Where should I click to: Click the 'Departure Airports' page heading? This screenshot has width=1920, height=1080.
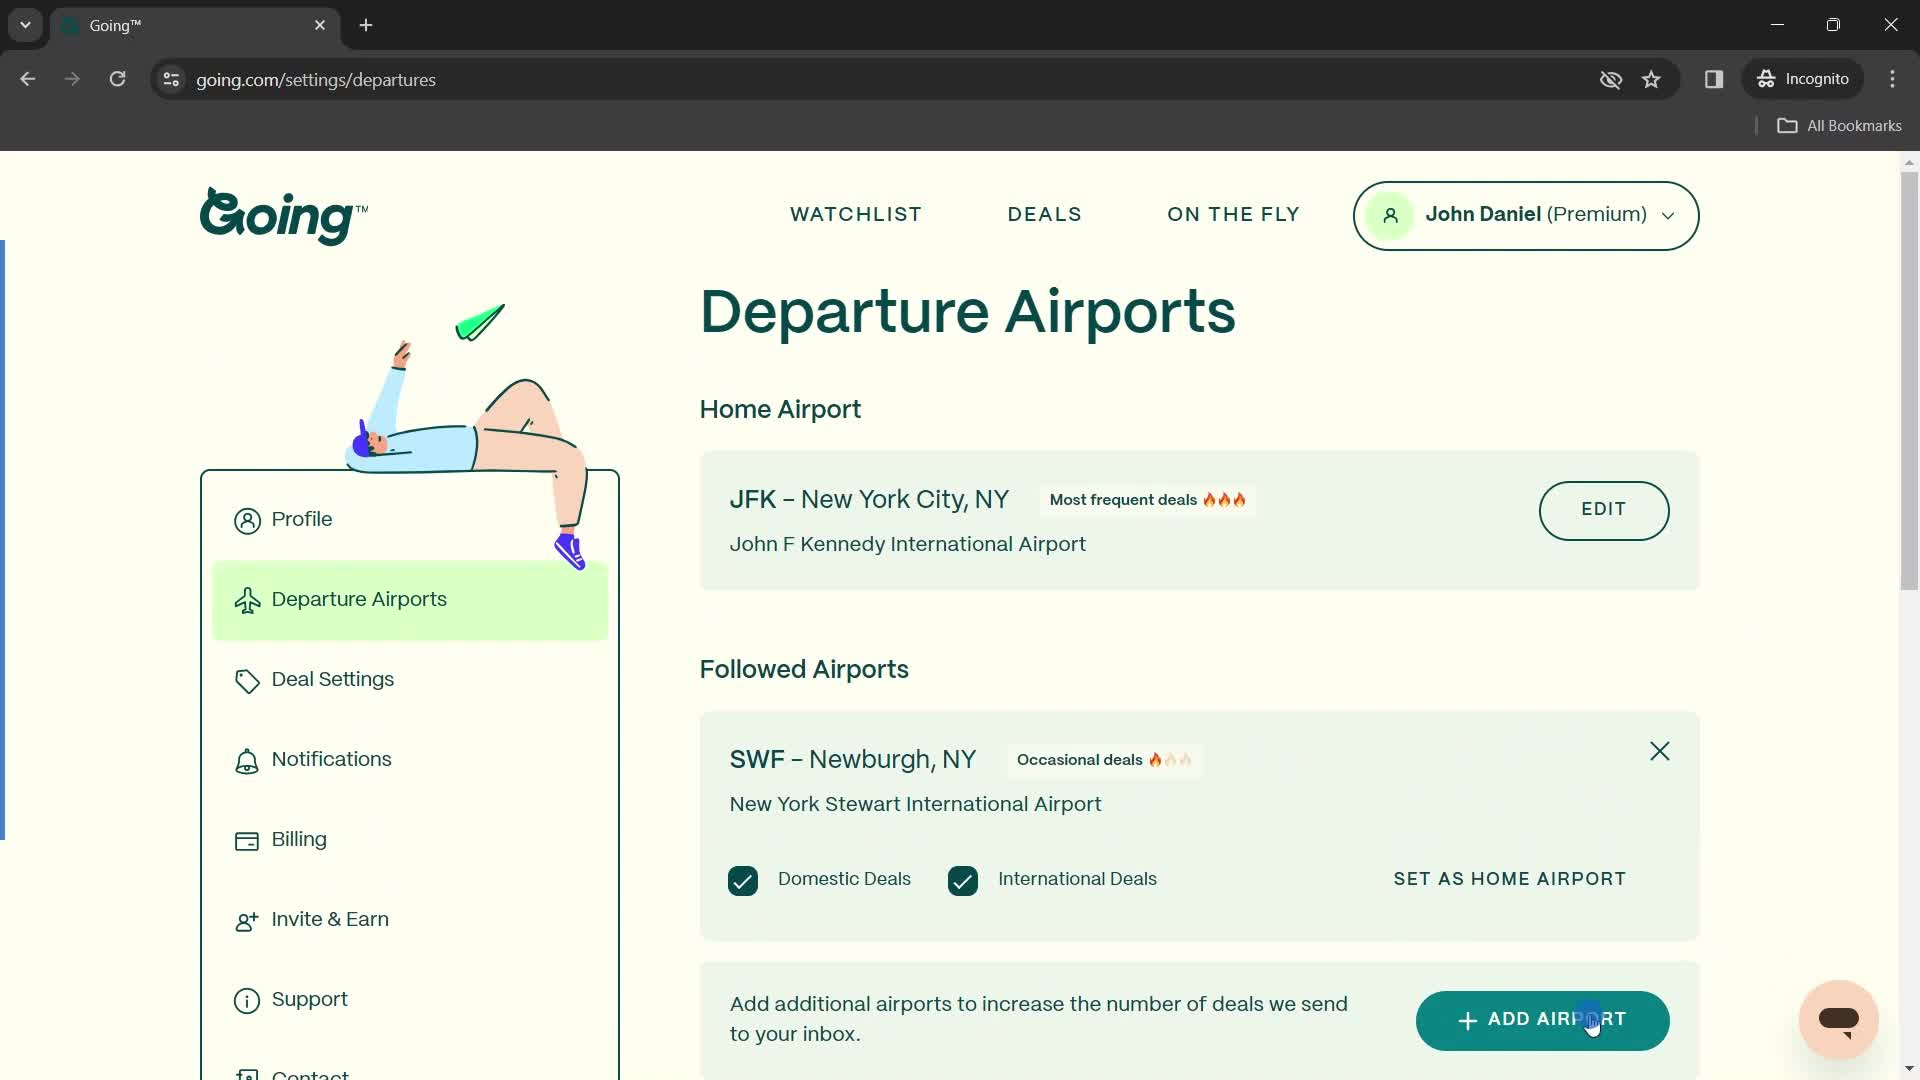click(x=968, y=312)
